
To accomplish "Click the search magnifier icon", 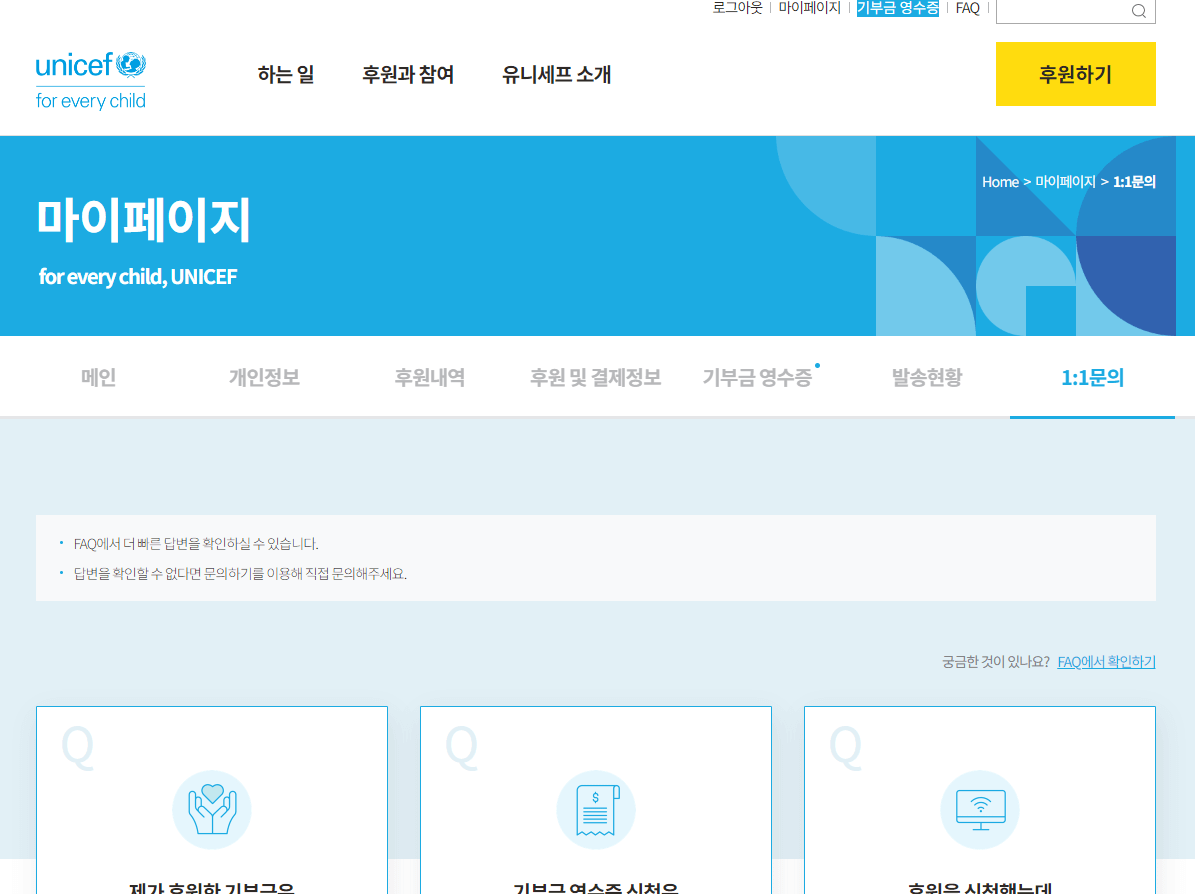I will [1139, 11].
